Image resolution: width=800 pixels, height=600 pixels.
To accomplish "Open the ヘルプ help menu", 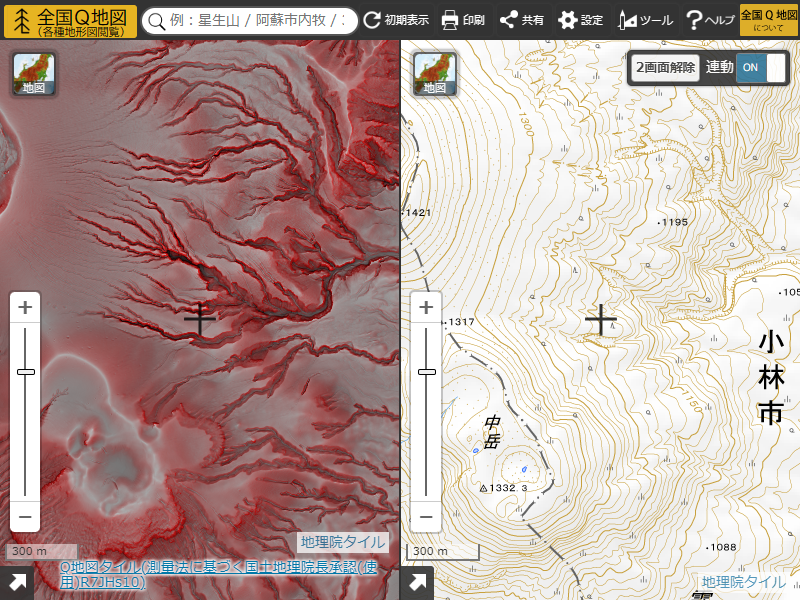I will pos(709,20).
